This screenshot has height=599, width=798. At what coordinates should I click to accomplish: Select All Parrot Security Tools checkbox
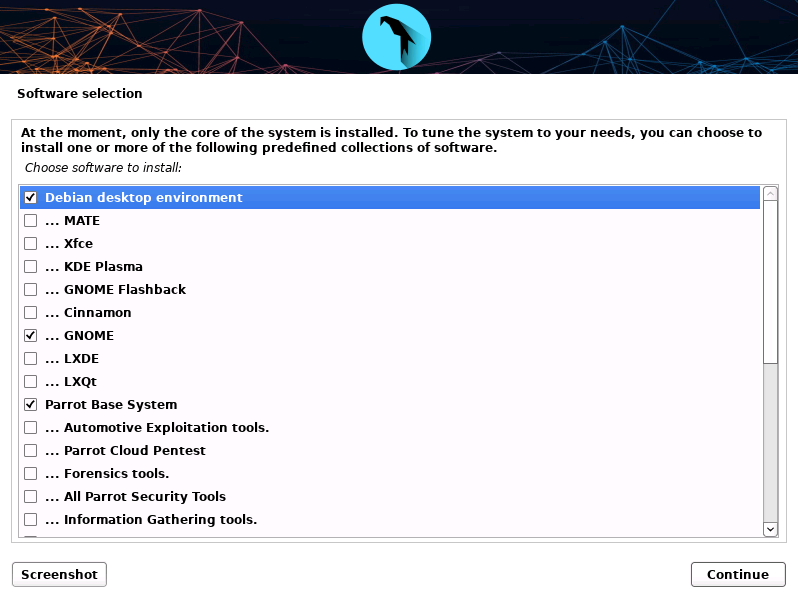pyautogui.click(x=31, y=496)
